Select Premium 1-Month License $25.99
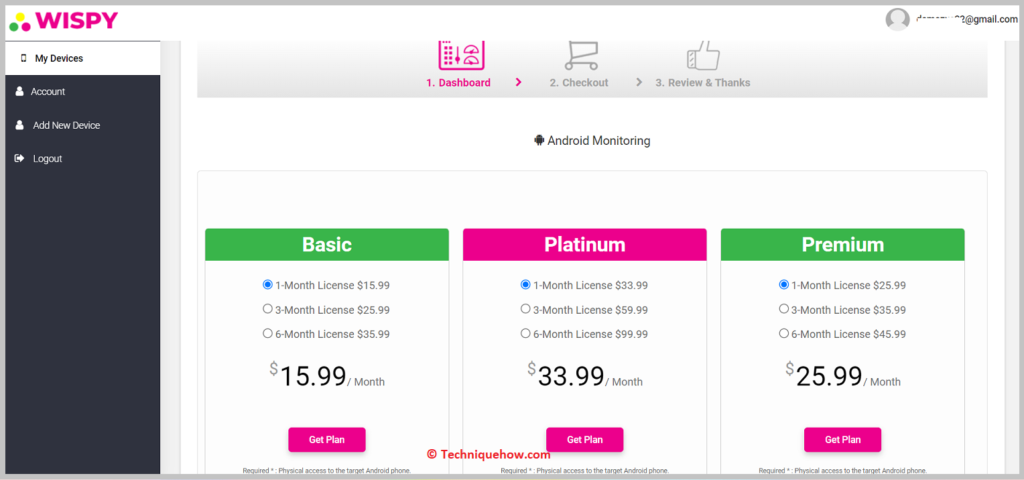 point(784,285)
